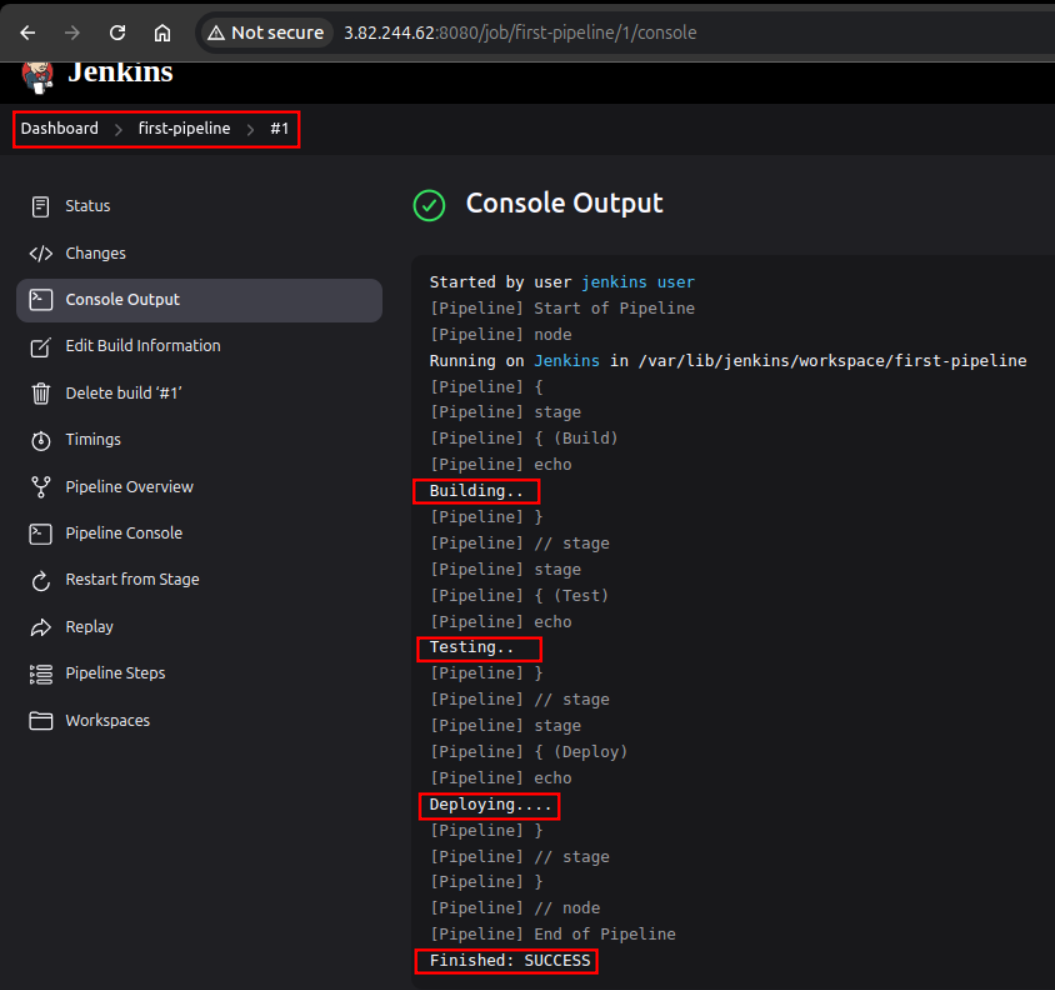Click the Replay share-arrow icon

(40, 627)
